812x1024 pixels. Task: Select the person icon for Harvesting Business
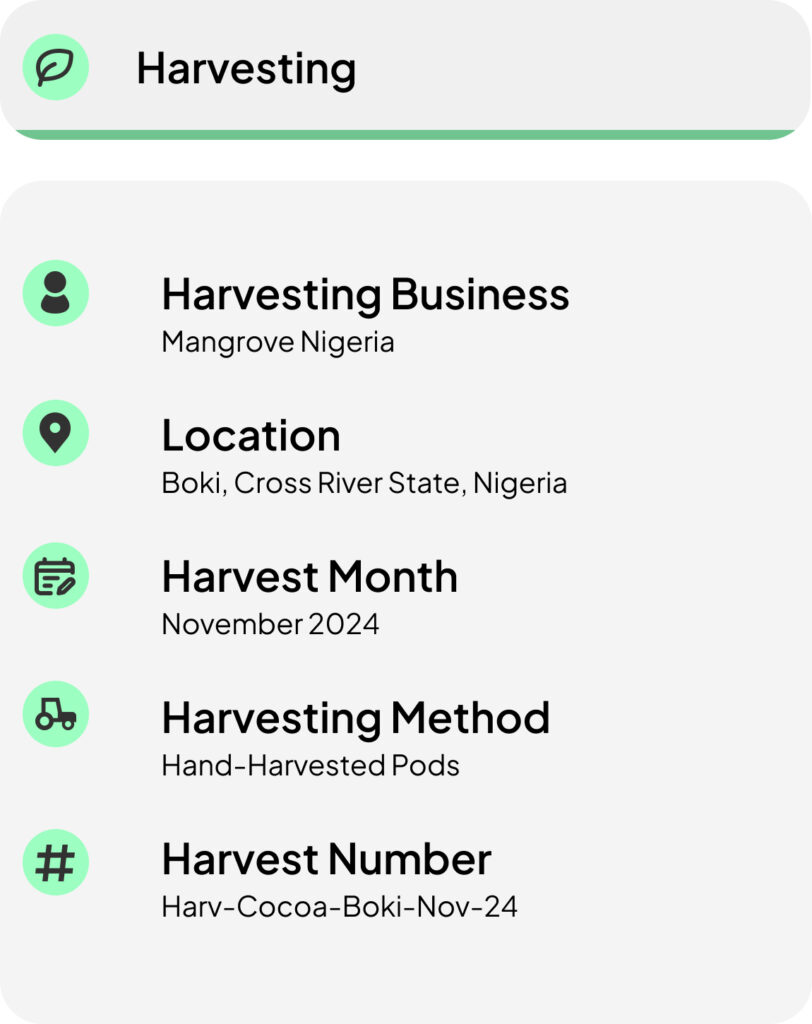(x=56, y=293)
